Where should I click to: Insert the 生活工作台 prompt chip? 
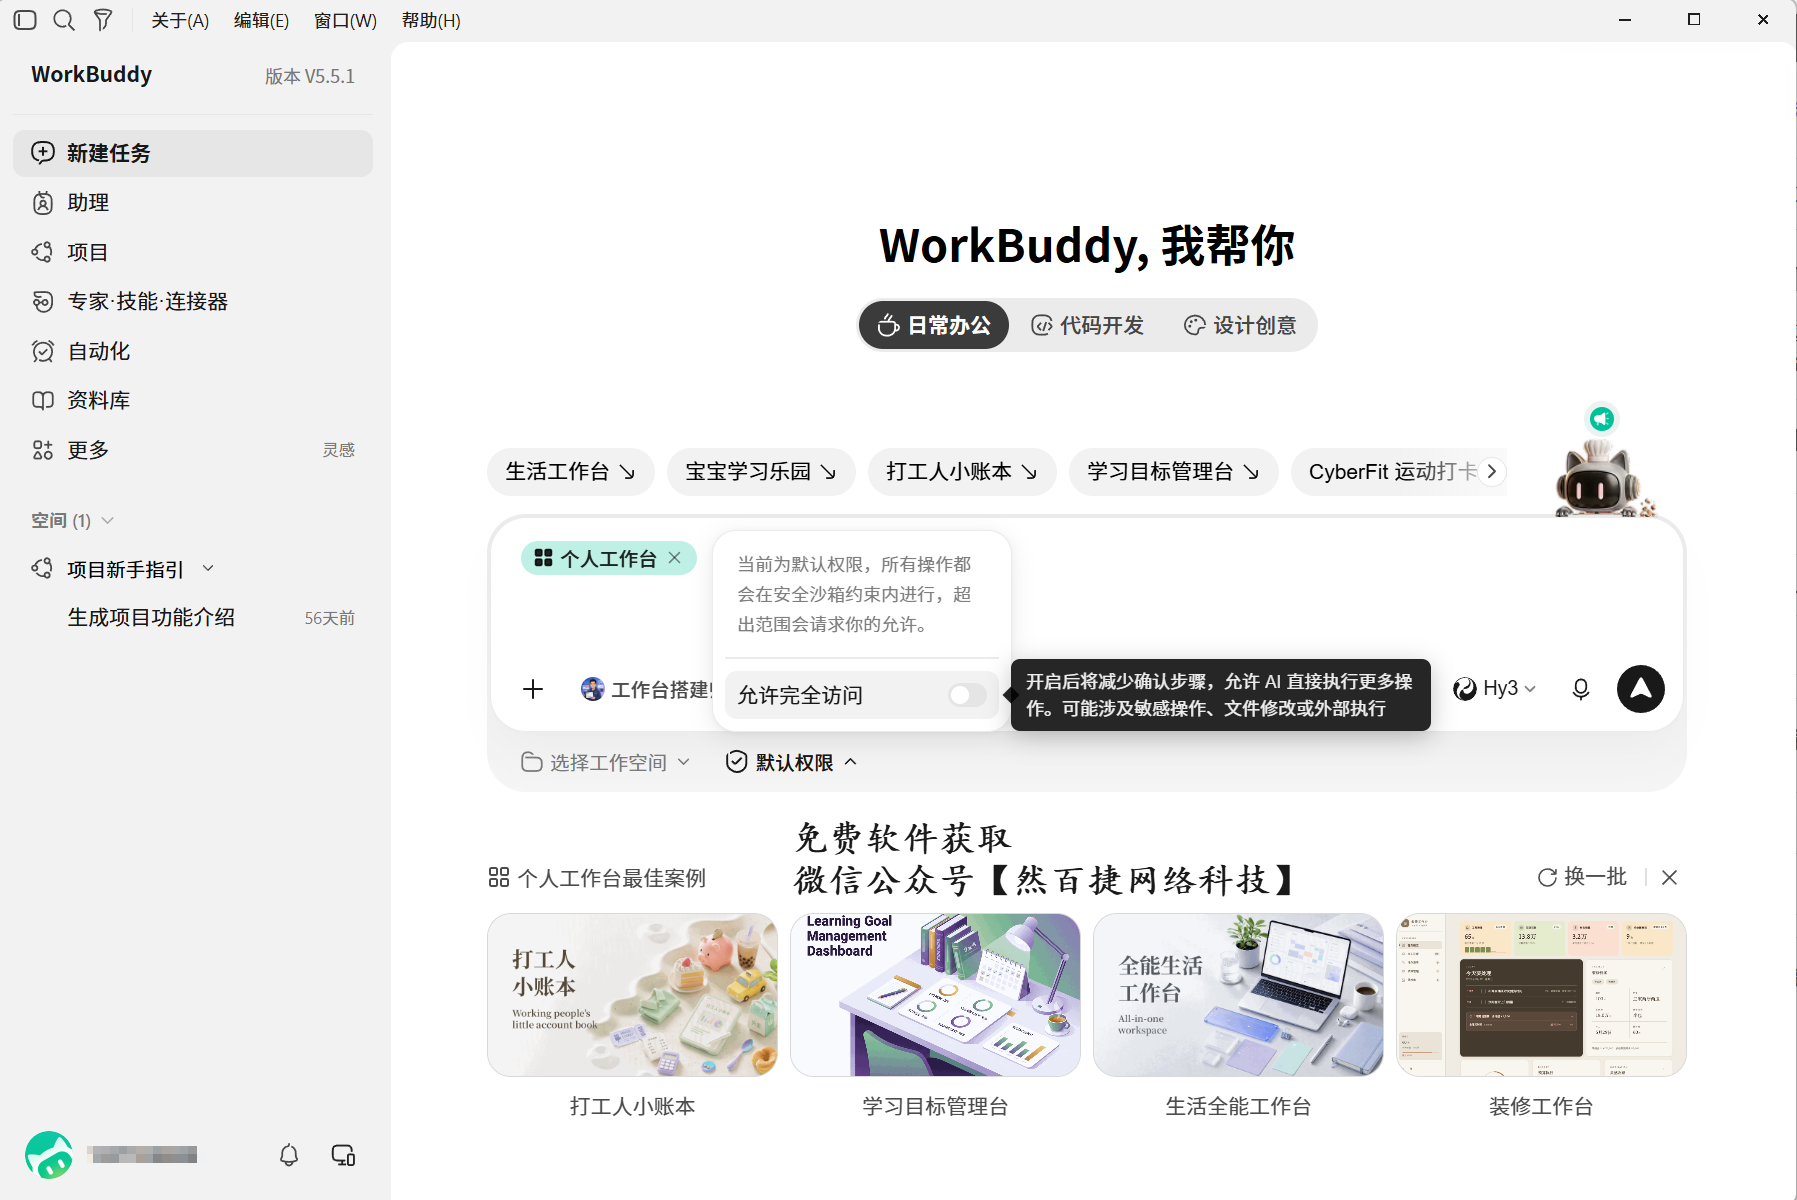570,472
